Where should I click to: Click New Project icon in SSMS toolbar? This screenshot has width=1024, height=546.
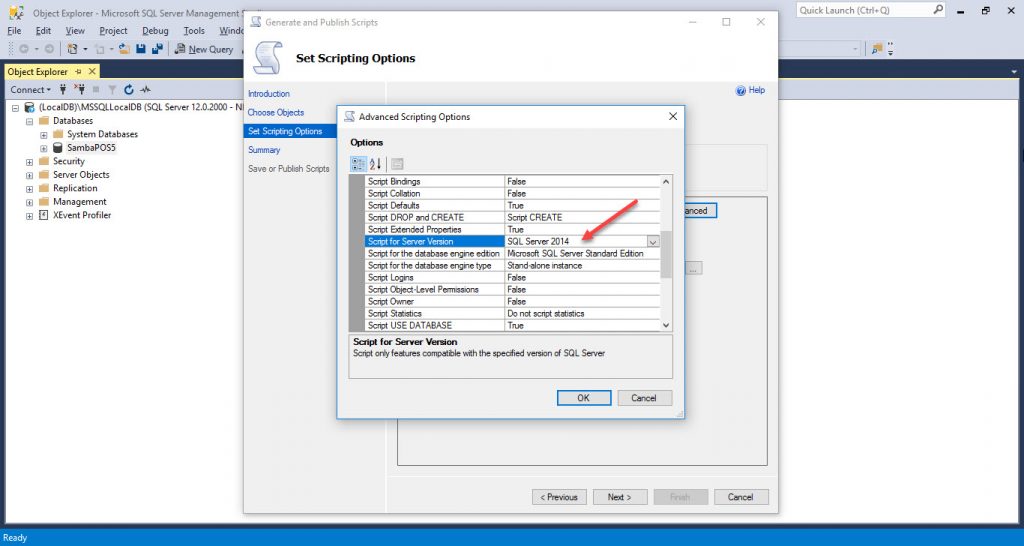72,49
